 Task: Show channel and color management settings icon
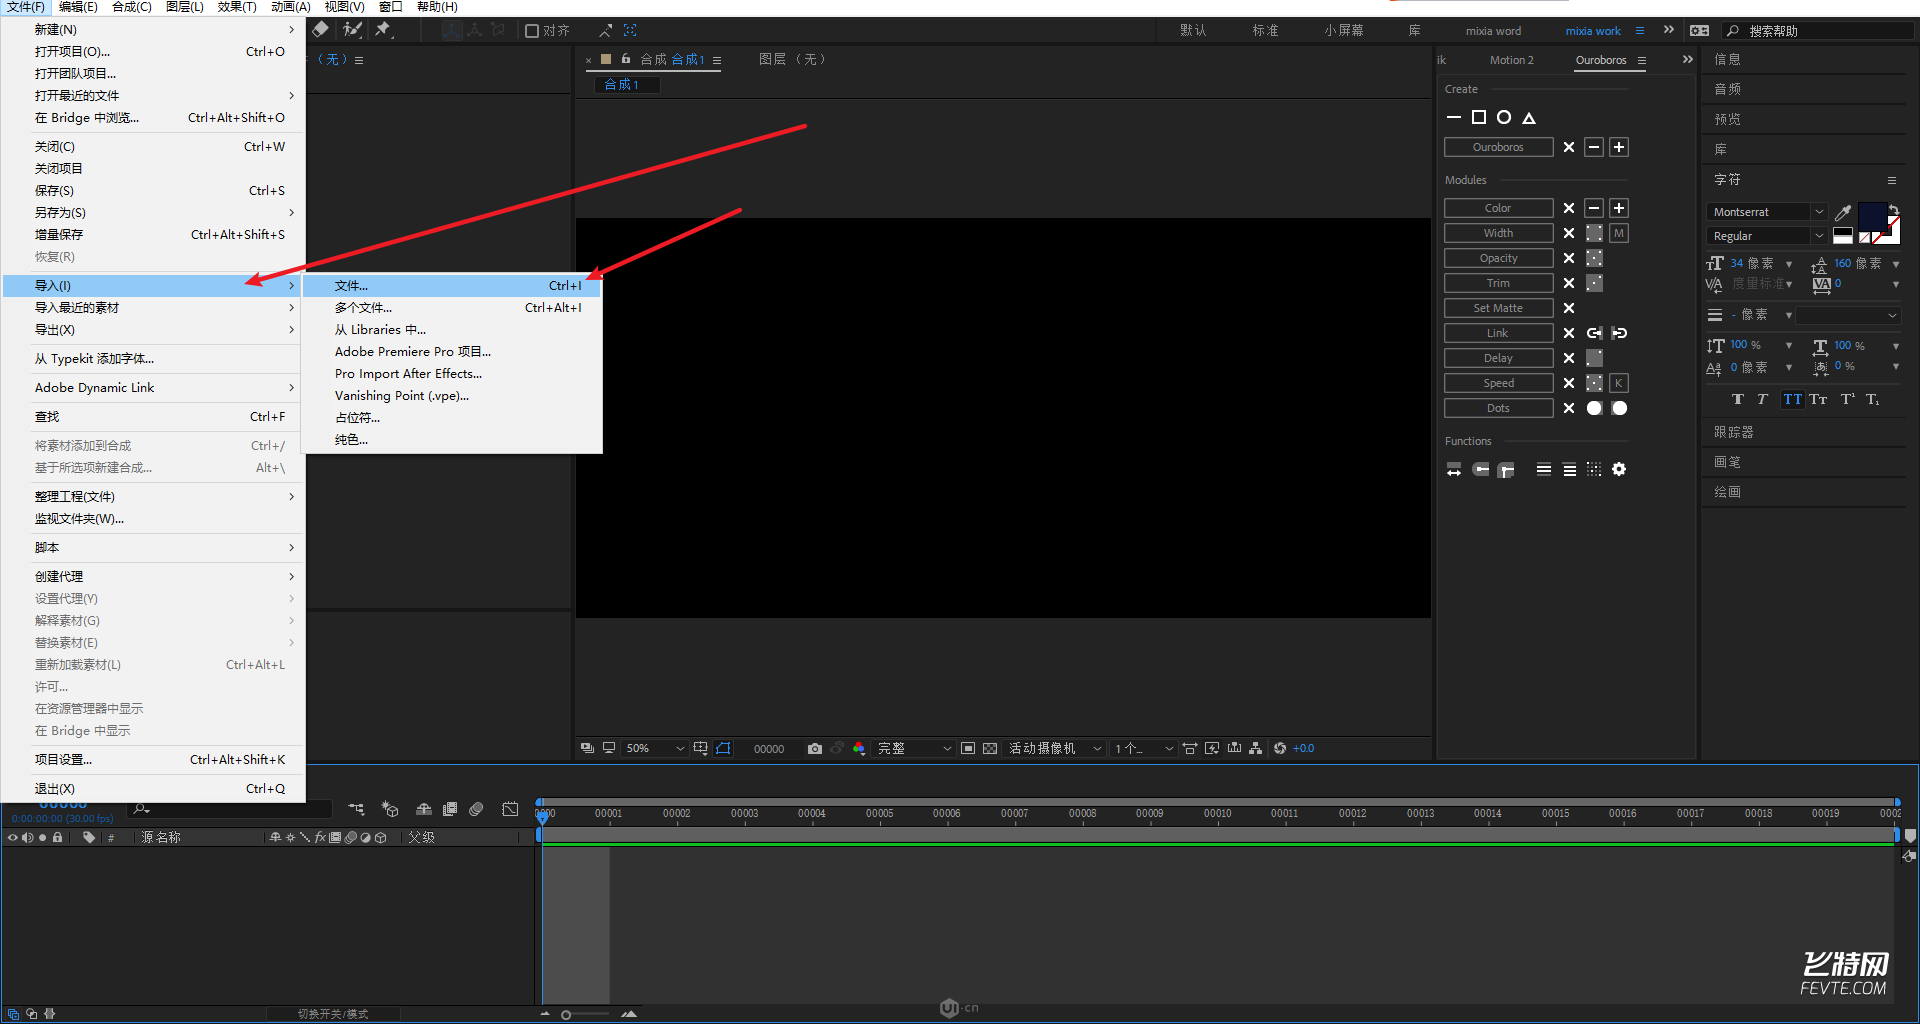859,748
